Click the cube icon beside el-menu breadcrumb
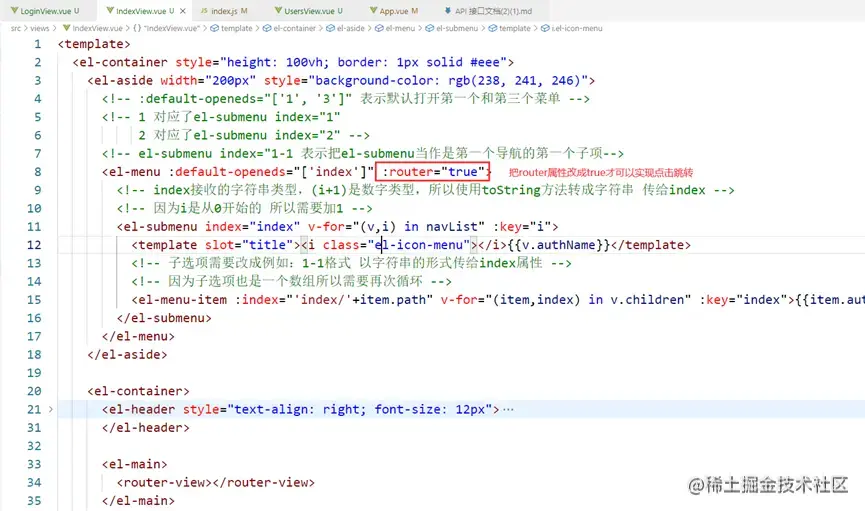This screenshot has width=865, height=511. (380, 28)
